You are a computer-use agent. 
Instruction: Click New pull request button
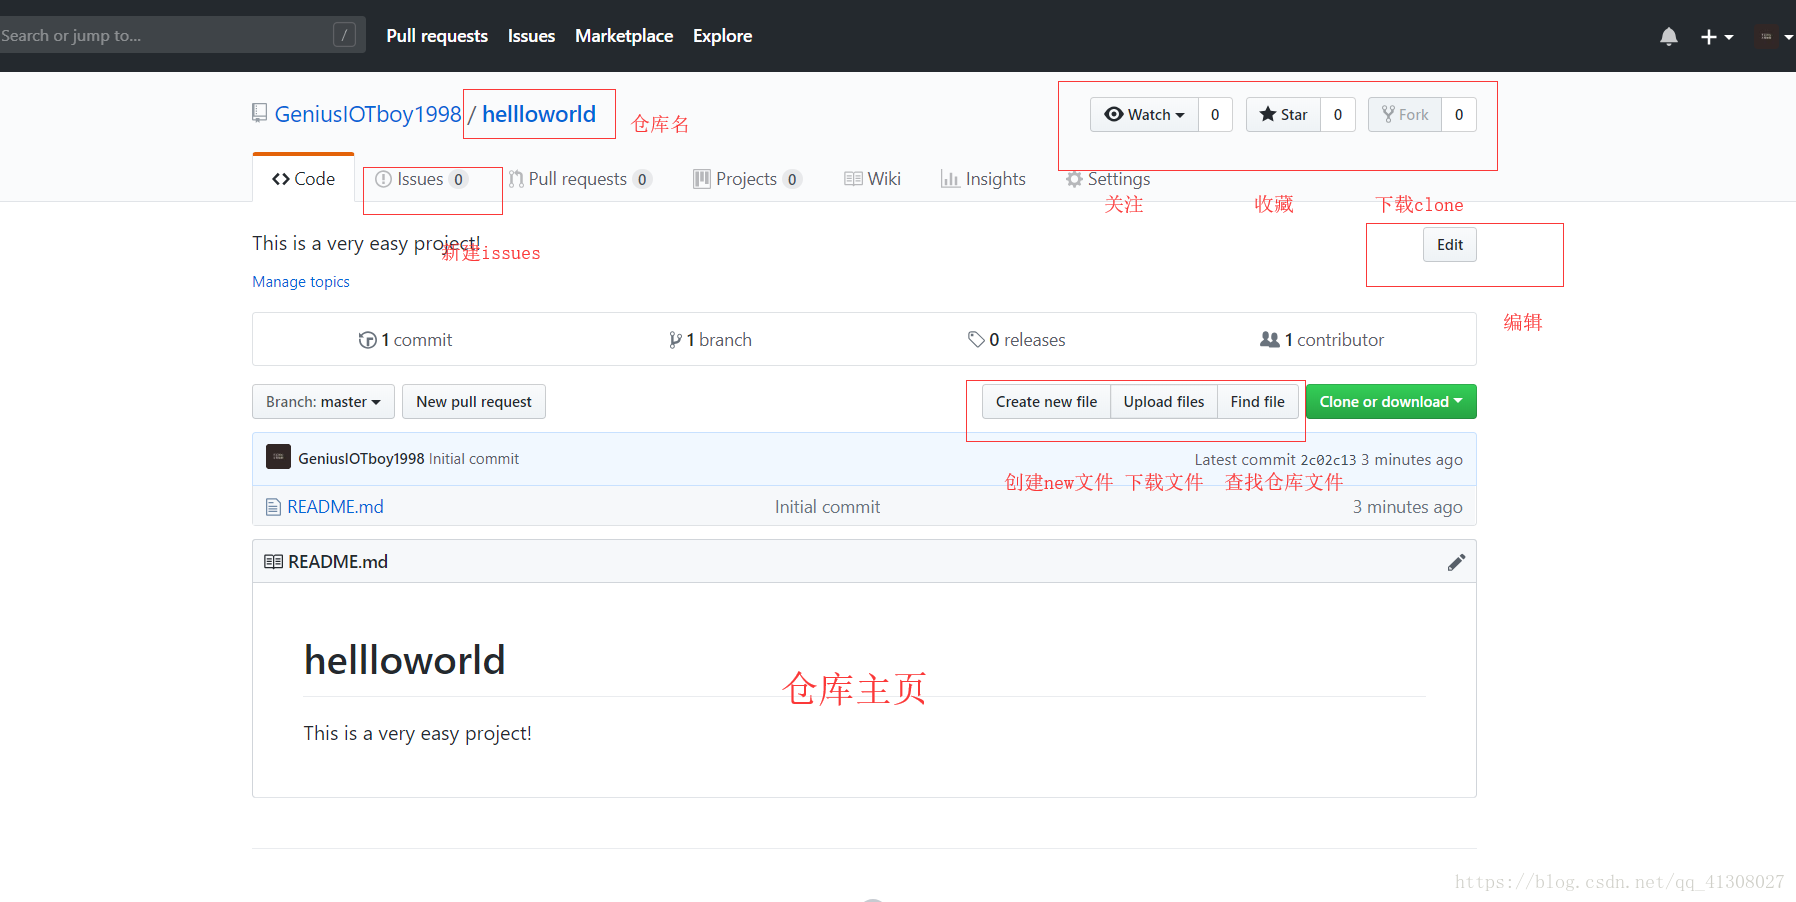coord(474,402)
